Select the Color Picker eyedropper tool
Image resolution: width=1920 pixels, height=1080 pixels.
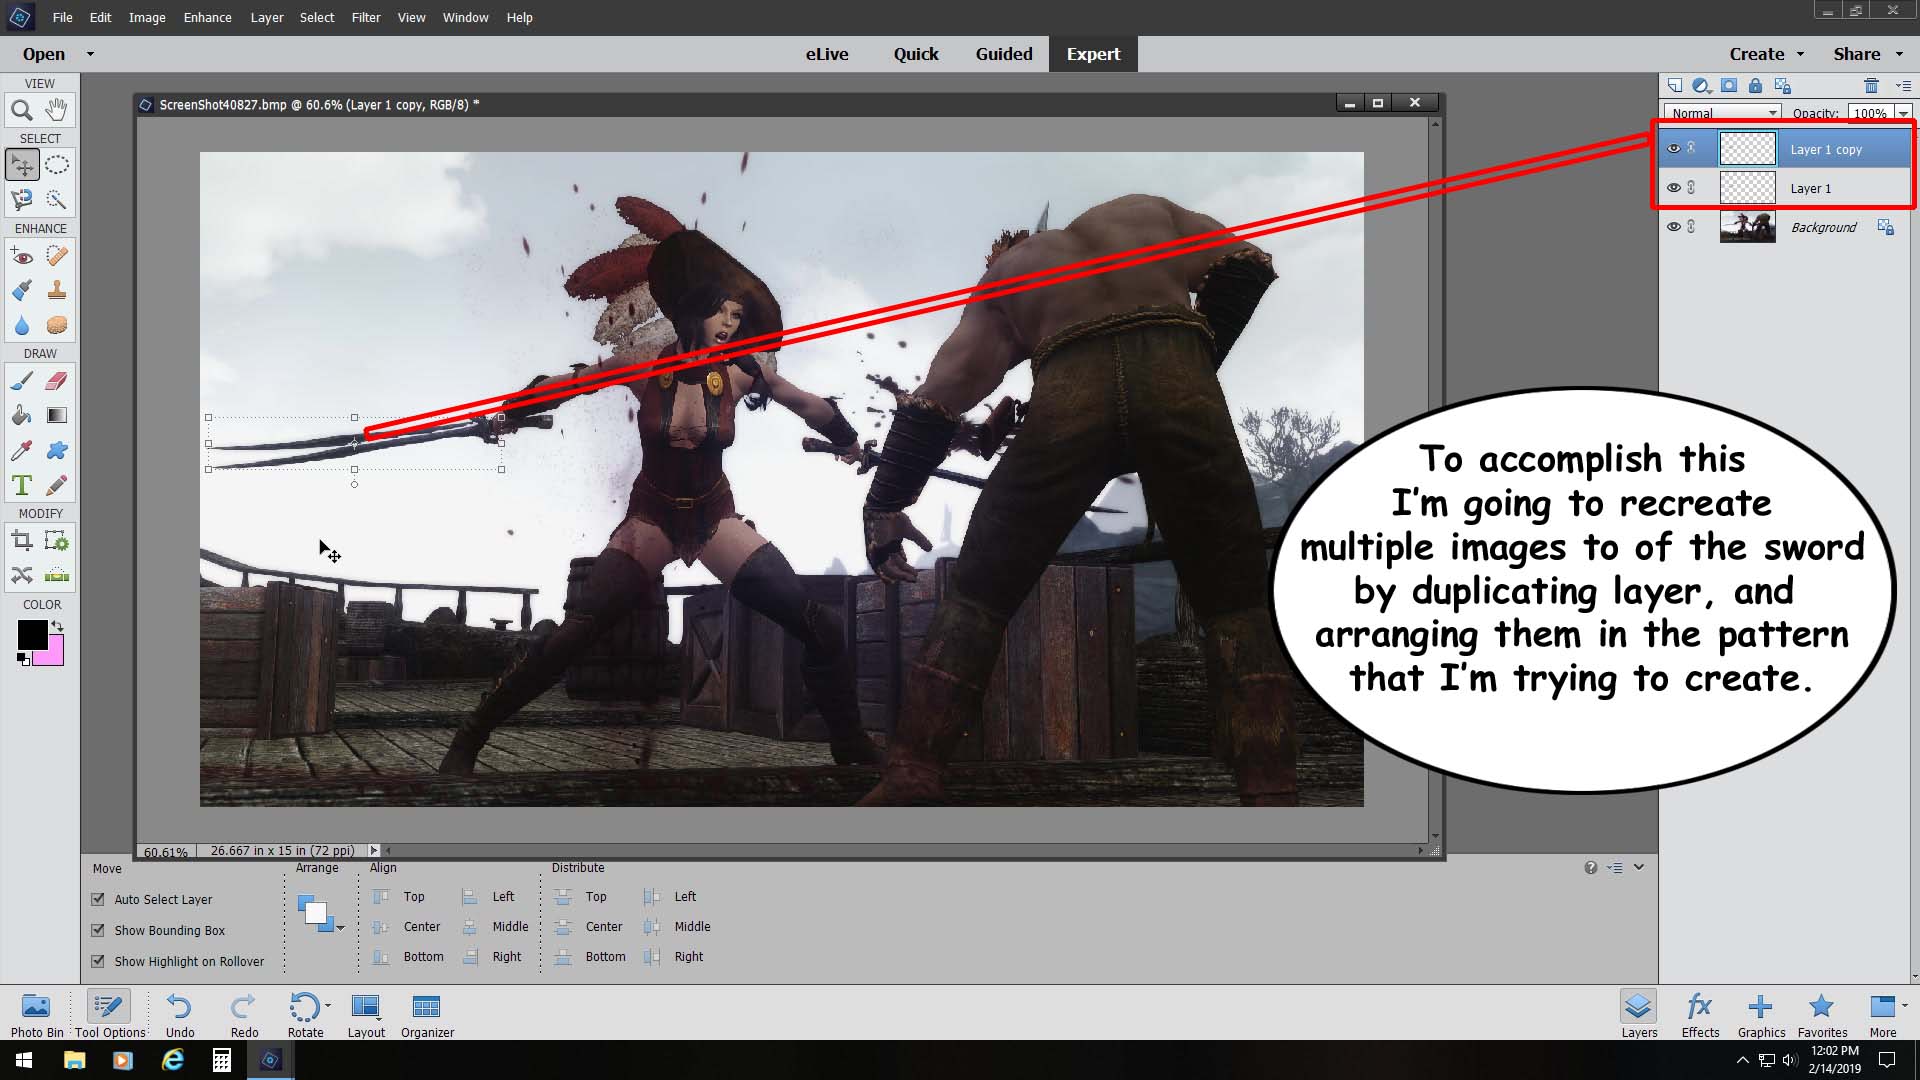(22, 451)
